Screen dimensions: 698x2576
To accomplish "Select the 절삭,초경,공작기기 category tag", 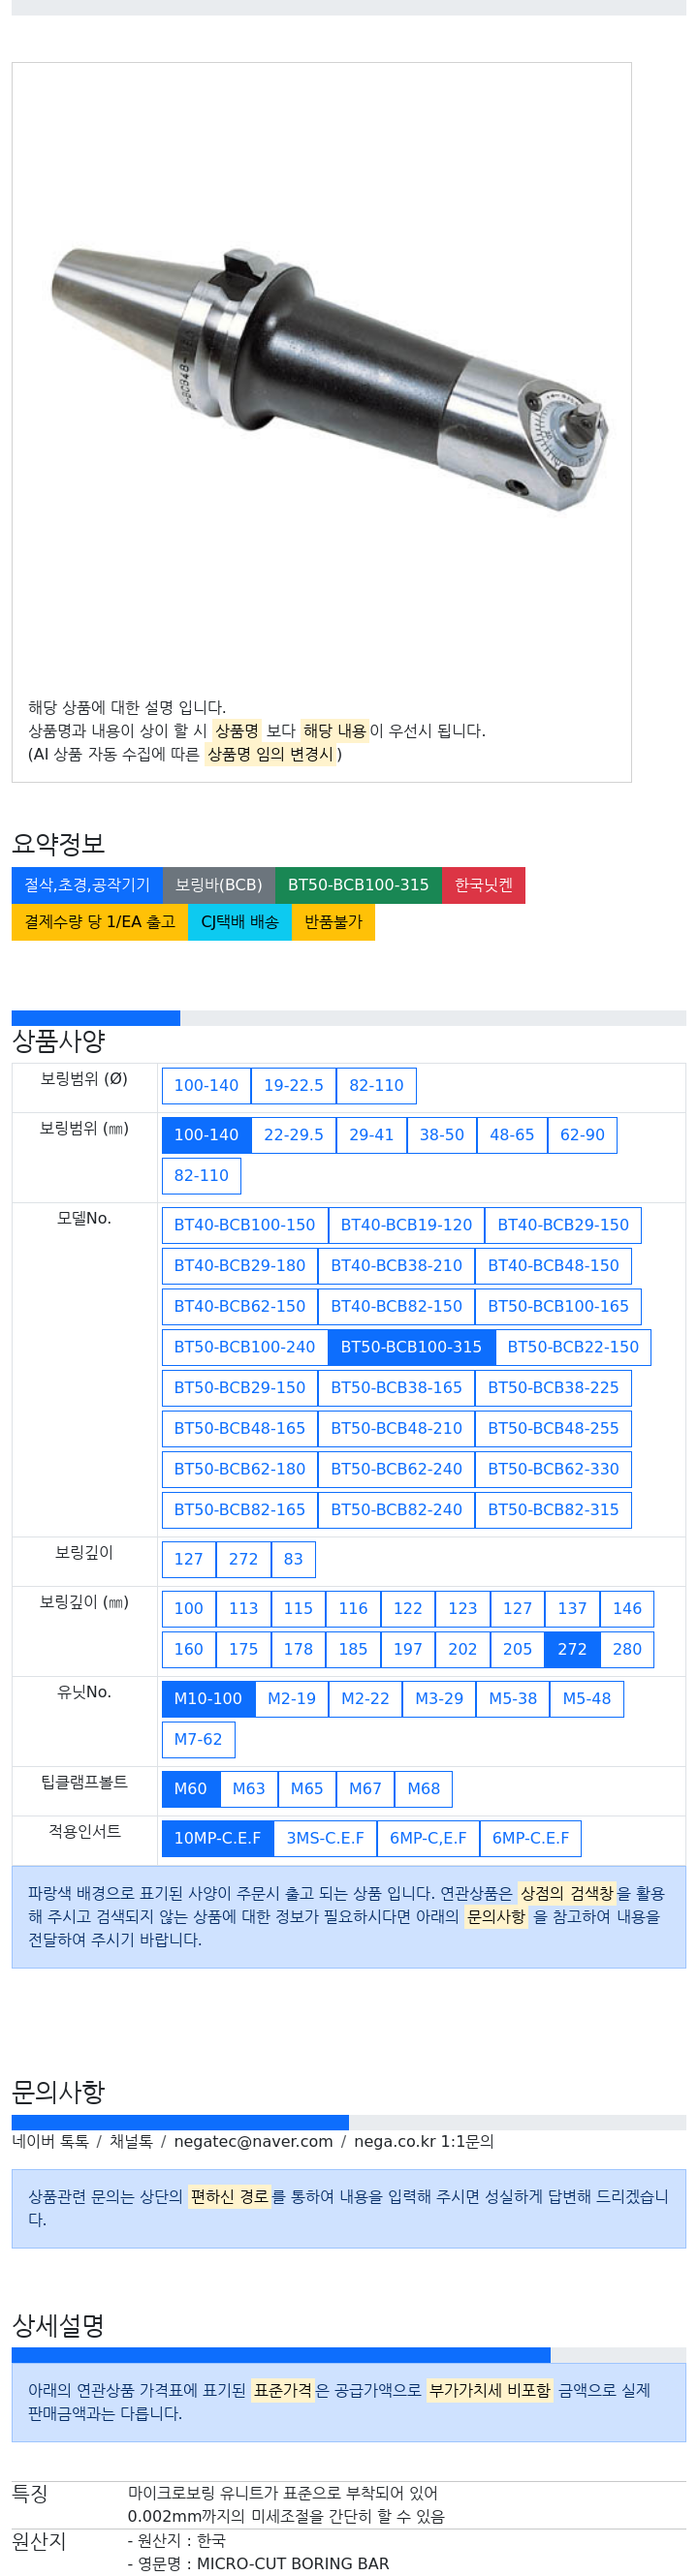I will tap(87, 885).
